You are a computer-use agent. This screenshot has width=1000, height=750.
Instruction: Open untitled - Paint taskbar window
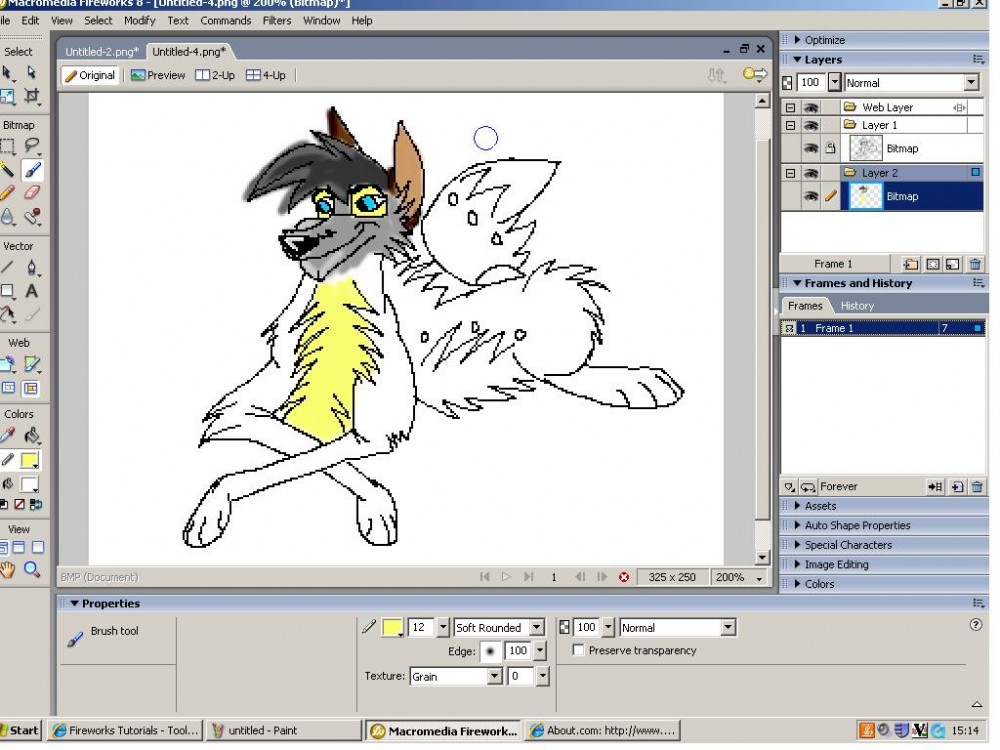(283, 731)
